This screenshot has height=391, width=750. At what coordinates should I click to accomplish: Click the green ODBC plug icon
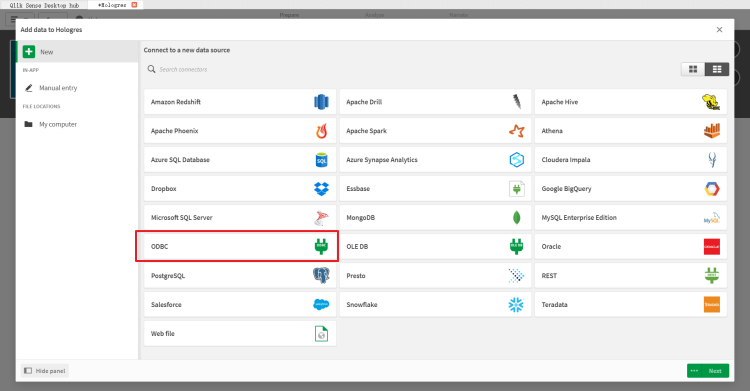point(321,246)
